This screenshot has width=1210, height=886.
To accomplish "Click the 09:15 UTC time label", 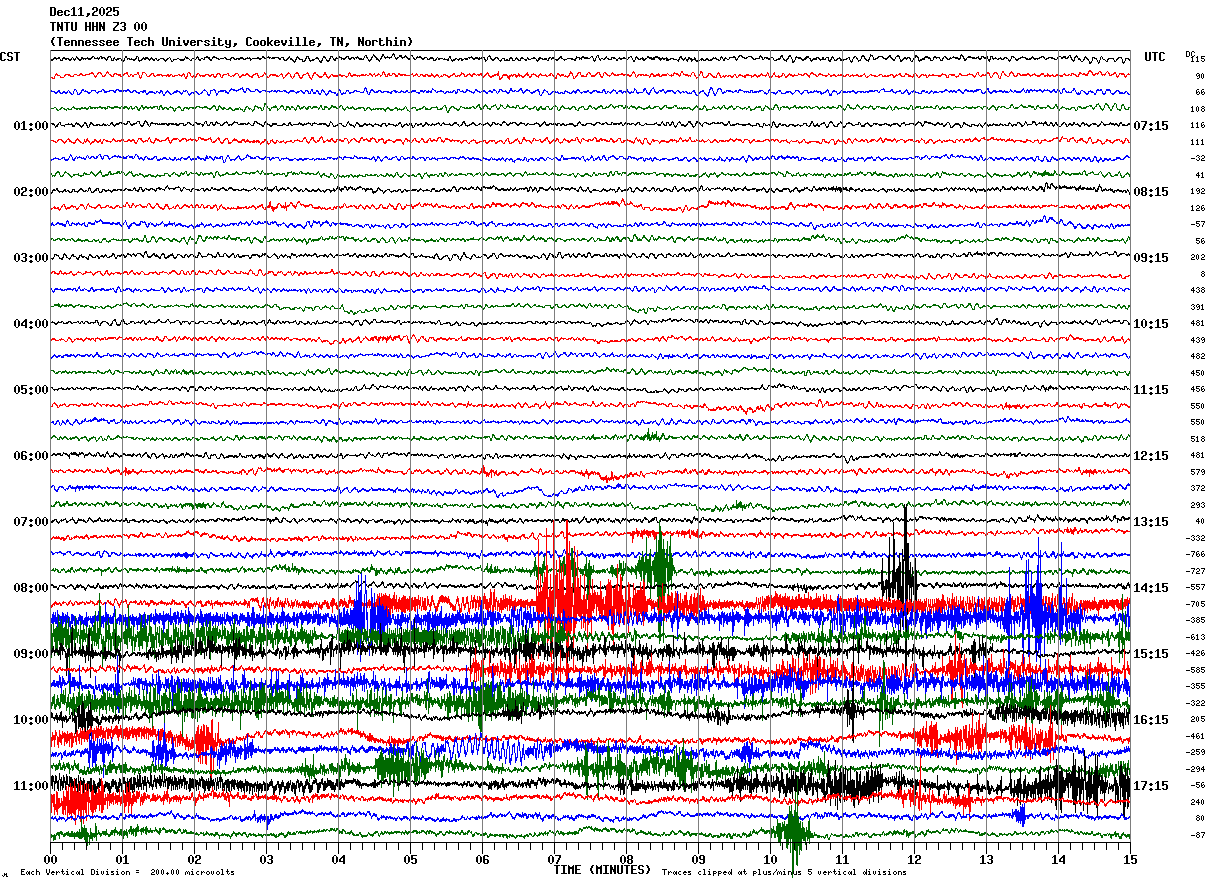I will pos(1151,258).
